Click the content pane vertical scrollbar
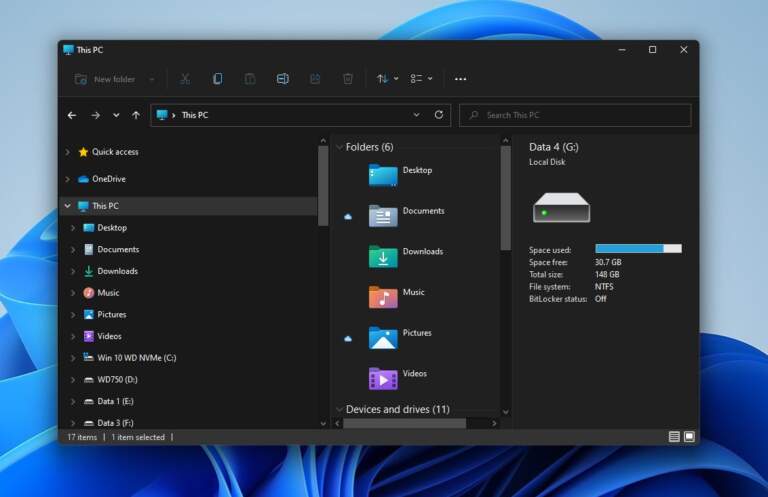The height and width of the screenshot is (497, 768). pyautogui.click(x=505, y=198)
